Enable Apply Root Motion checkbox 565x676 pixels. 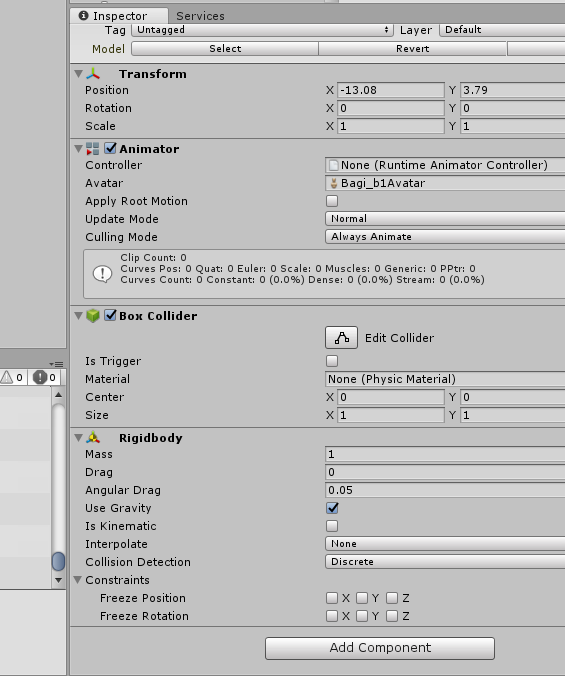[332, 201]
